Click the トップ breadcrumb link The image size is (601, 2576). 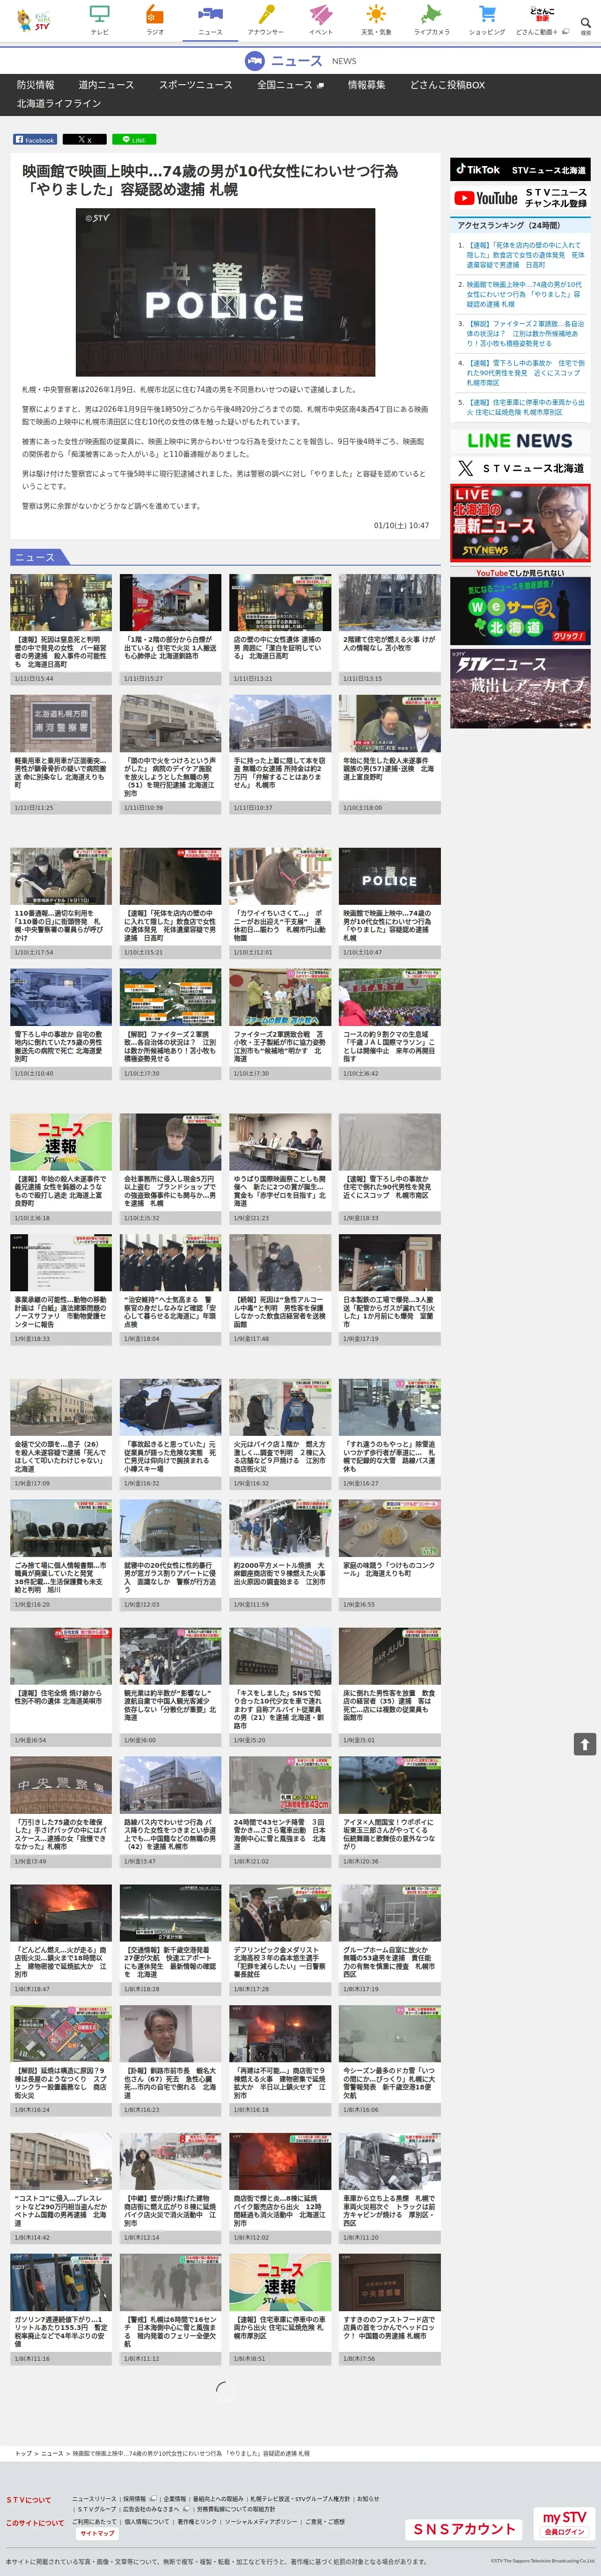pos(23,2453)
